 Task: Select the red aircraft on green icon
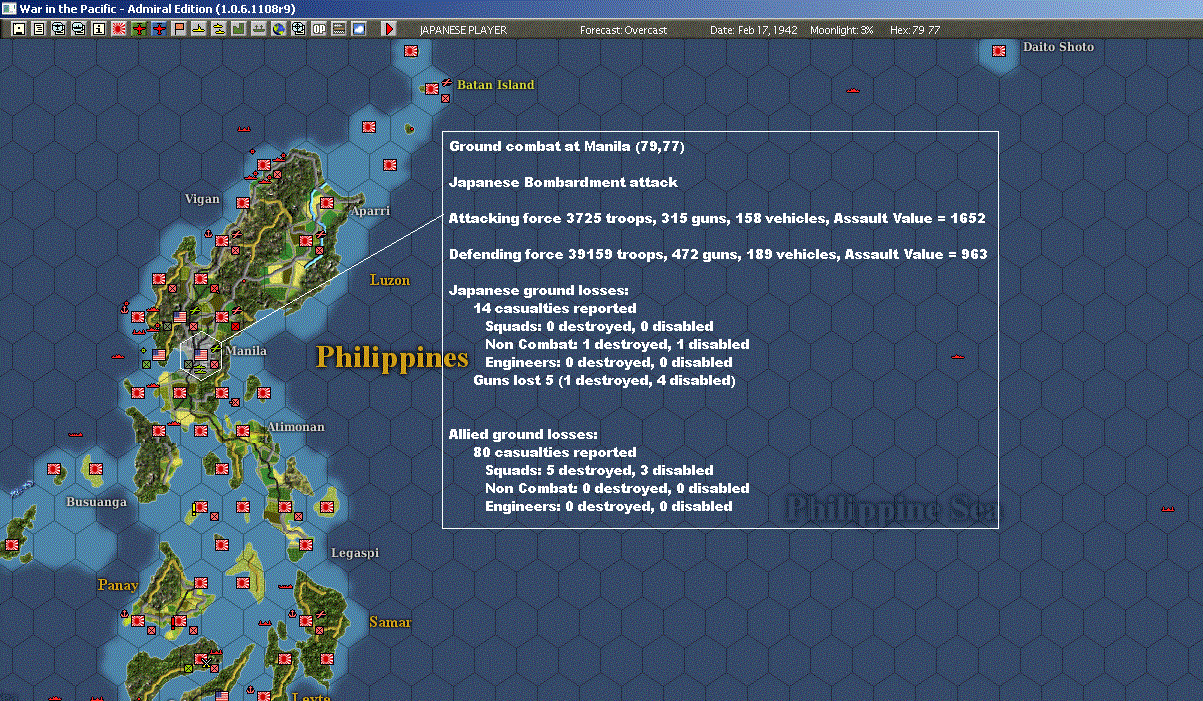click(139, 30)
